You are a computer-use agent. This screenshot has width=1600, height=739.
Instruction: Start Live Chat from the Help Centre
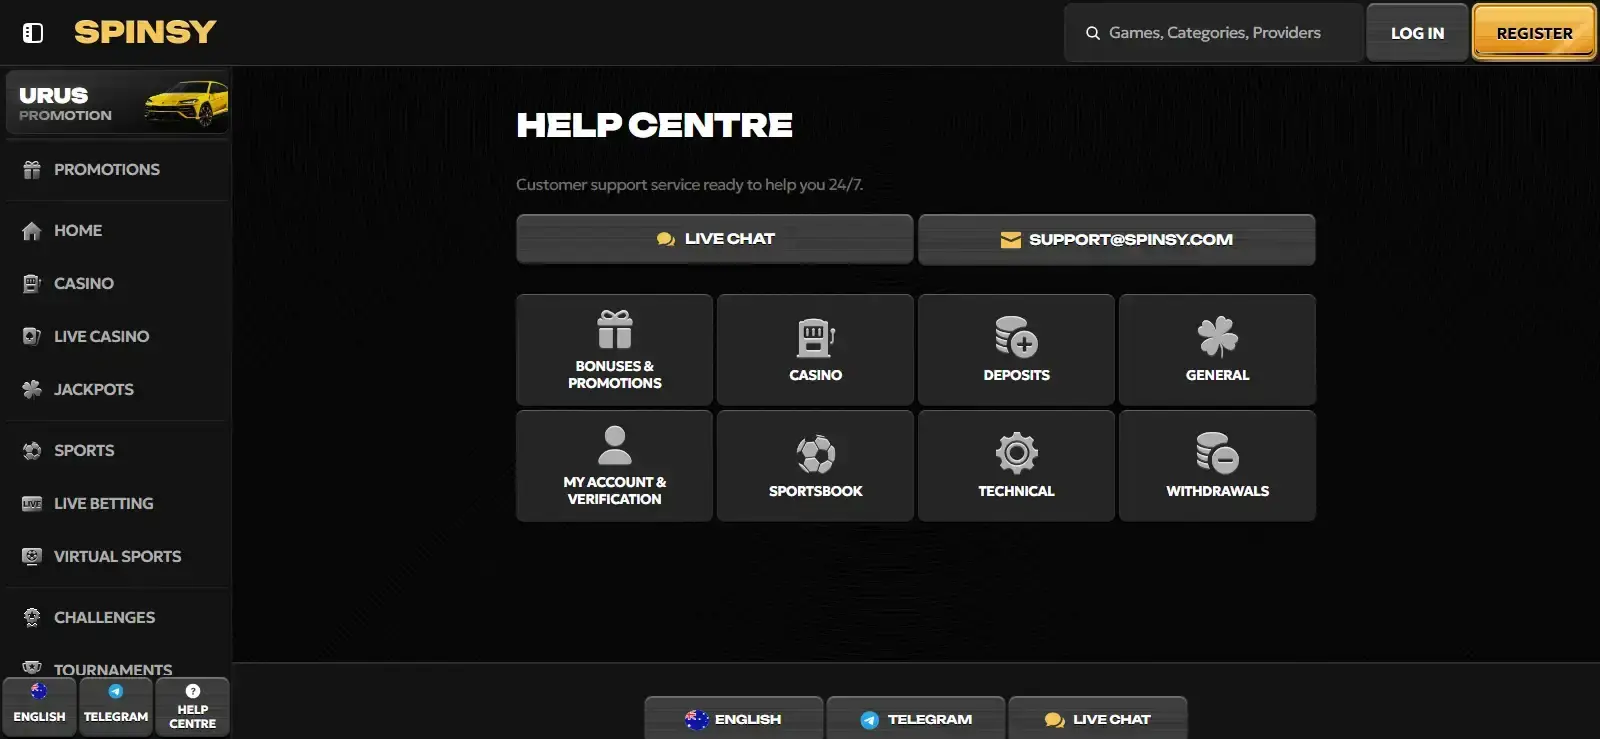click(715, 239)
